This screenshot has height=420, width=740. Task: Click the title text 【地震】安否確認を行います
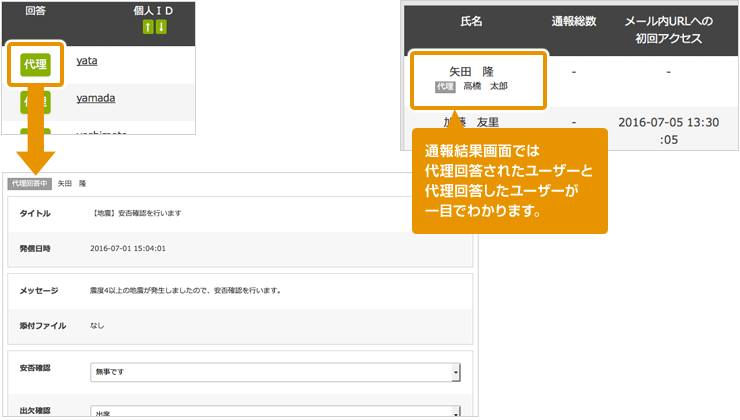[137, 213]
